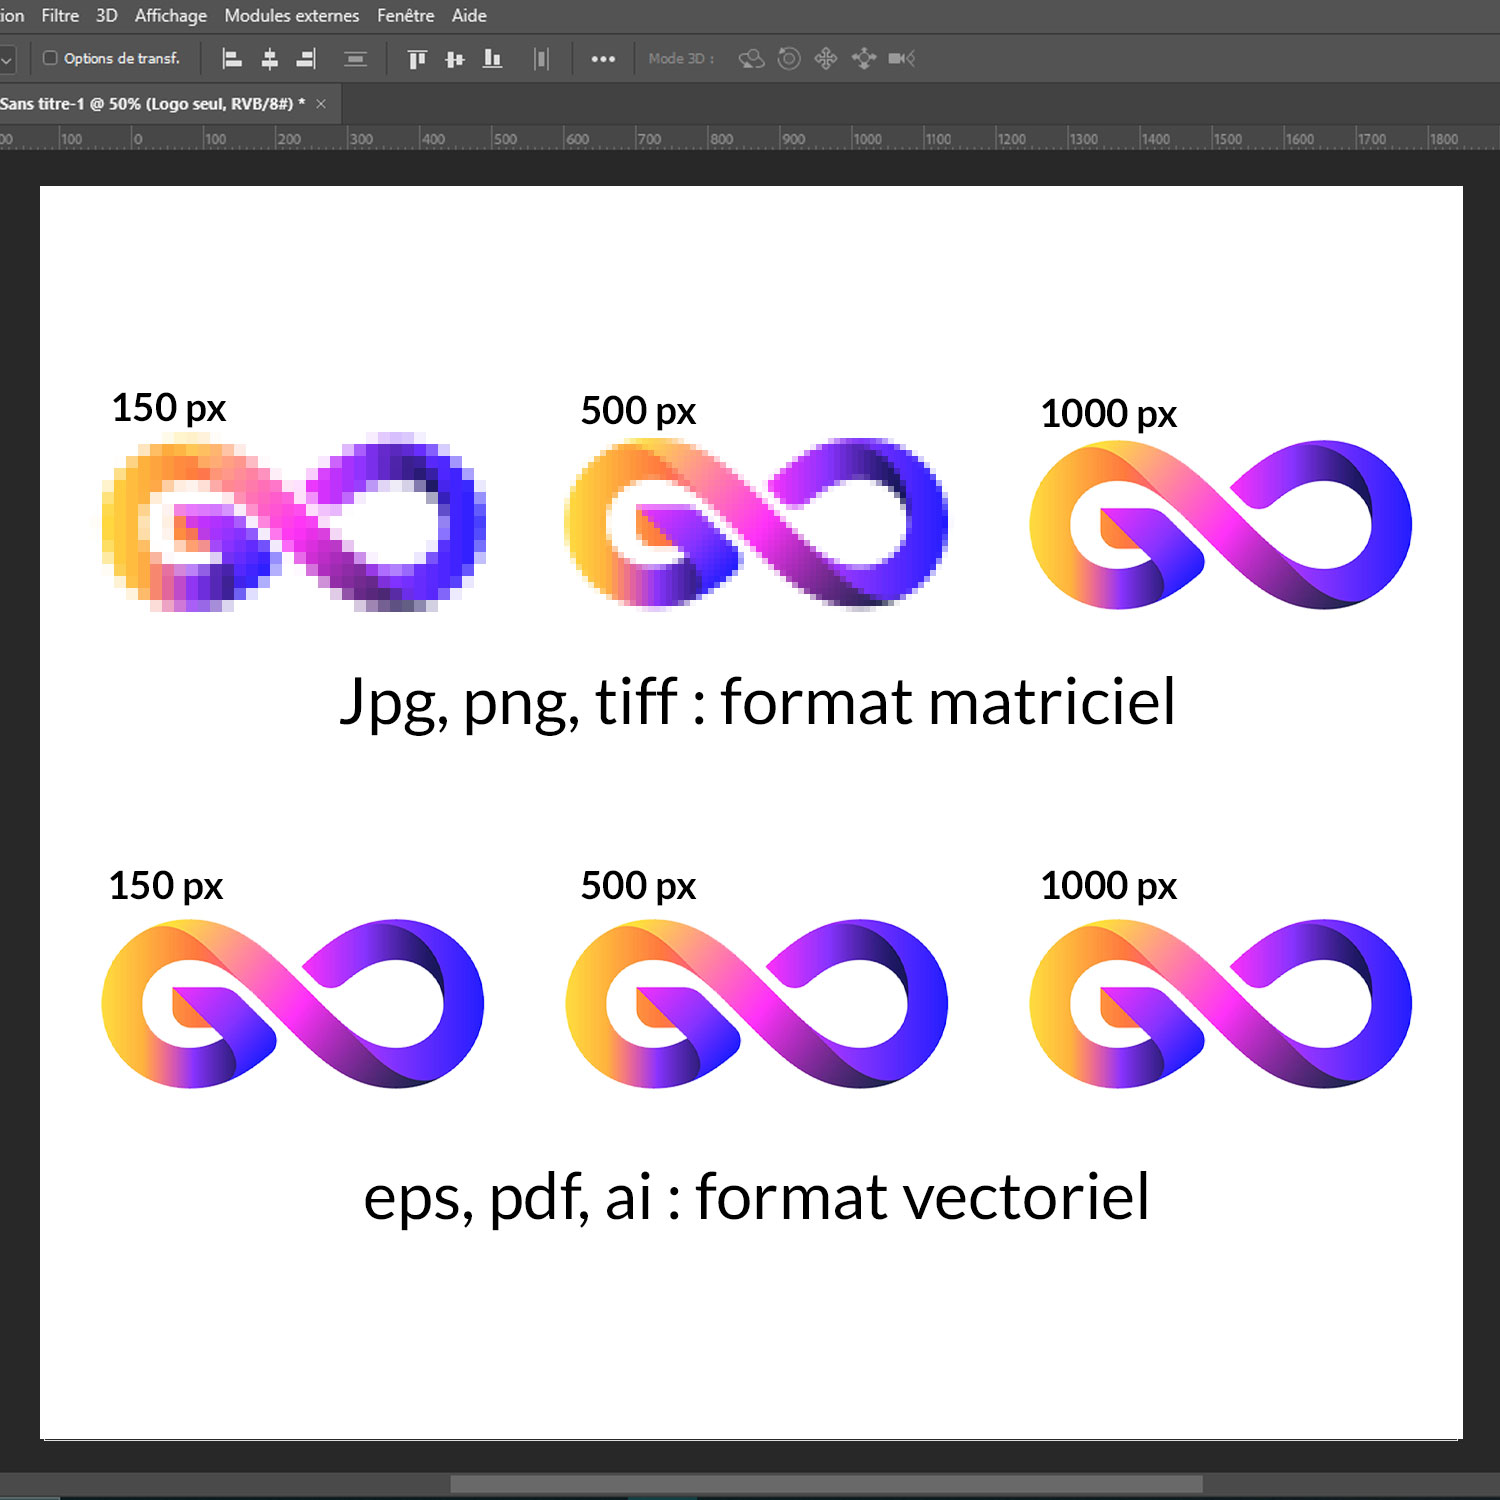This screenshot has width=1500, height=1500.
Task: Open the Modules externes menu
Action: (291, 16)
